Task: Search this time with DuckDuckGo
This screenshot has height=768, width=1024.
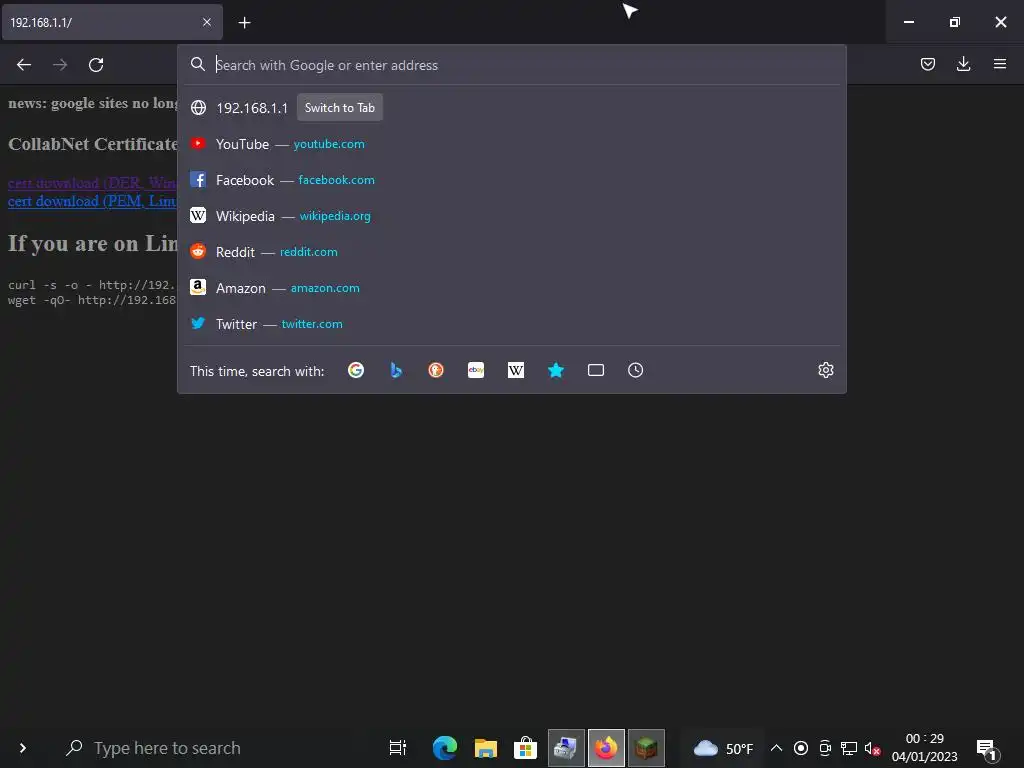Action: pos(436,370)
